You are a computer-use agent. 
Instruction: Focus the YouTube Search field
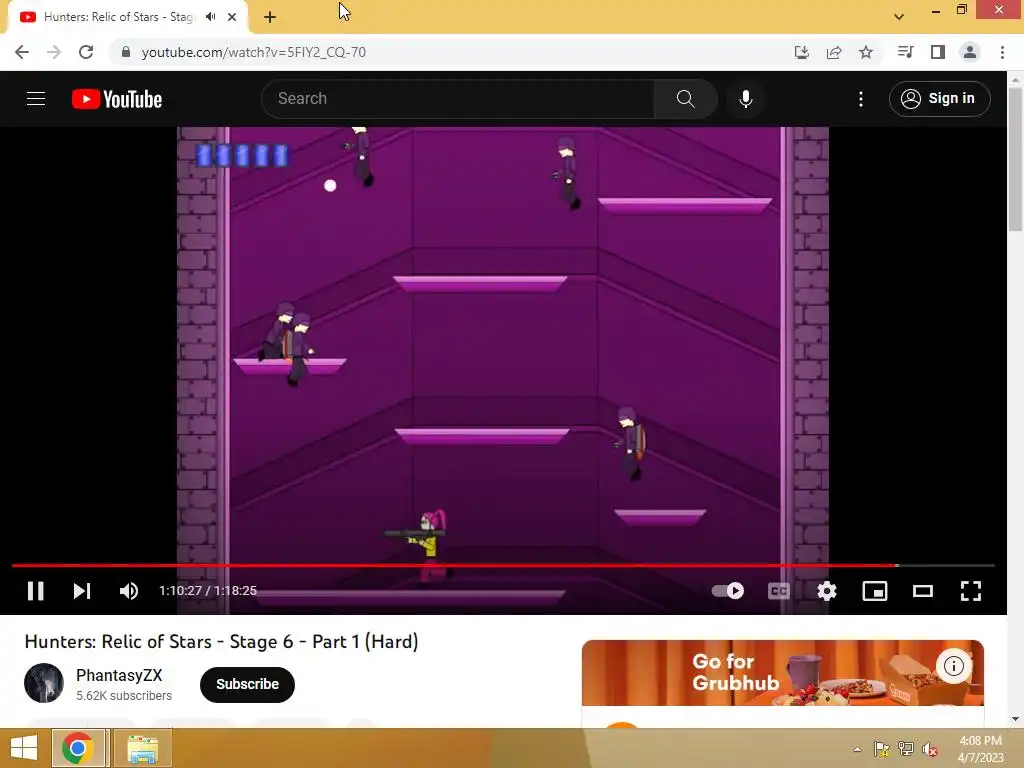tap(457, 99)
